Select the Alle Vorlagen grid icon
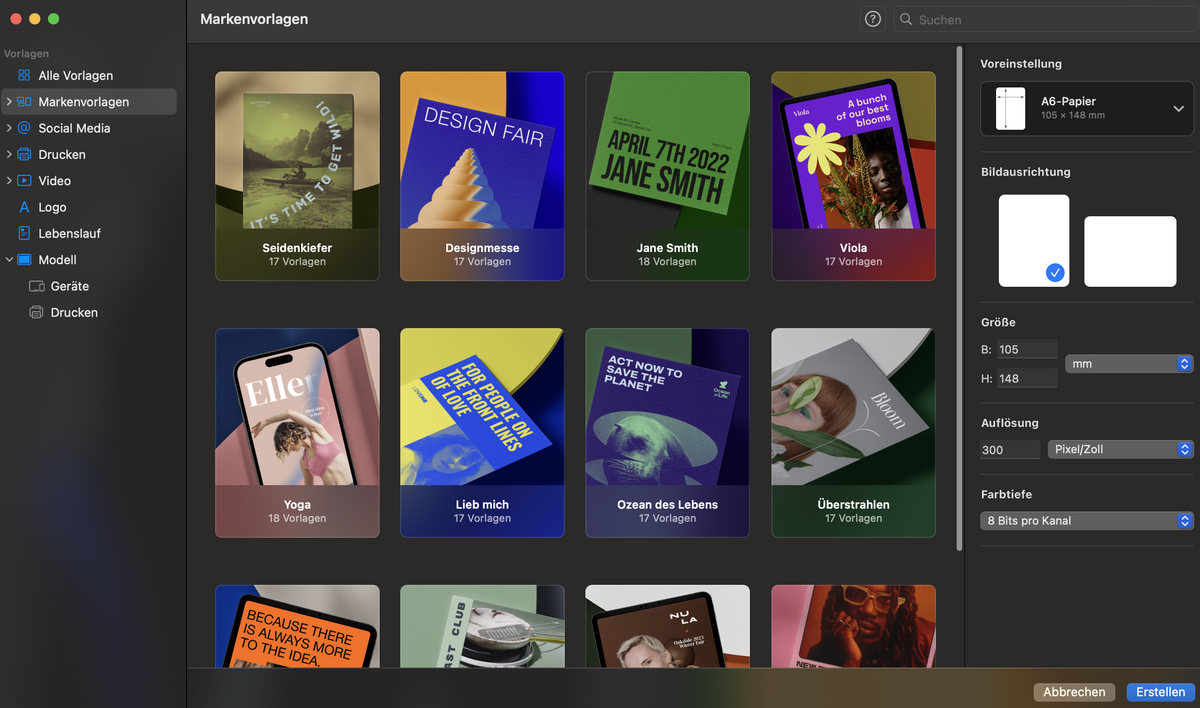Screen dimensions: 1200x708 [24, 75]
